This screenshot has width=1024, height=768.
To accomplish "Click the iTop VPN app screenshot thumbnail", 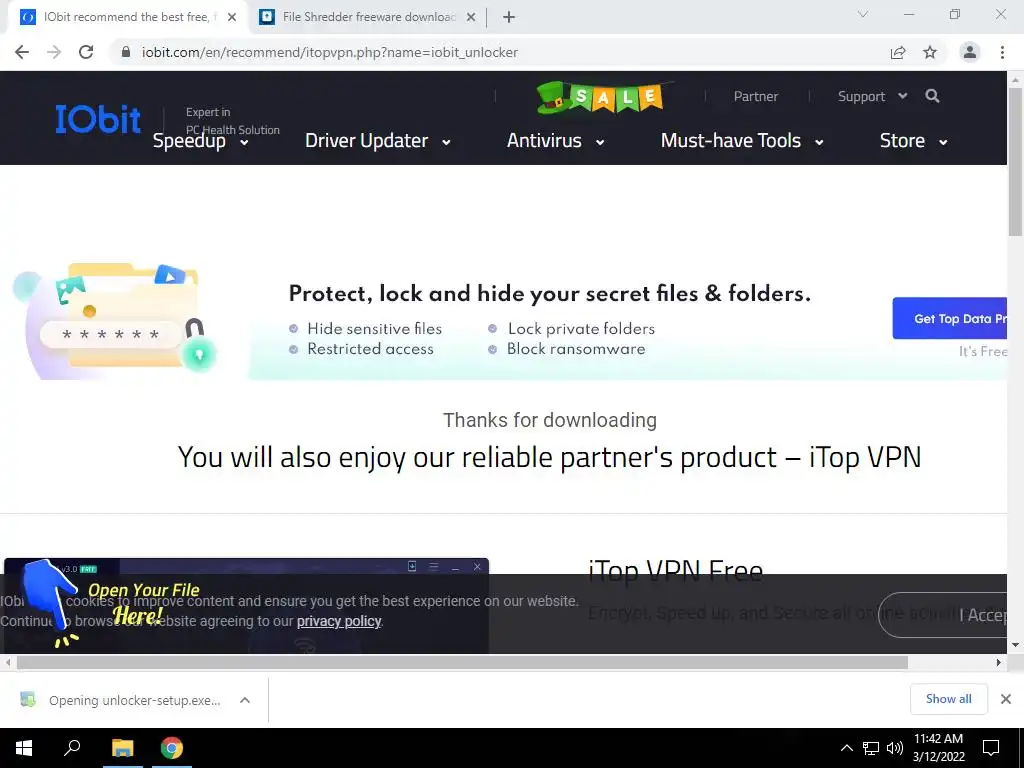I will (x=246, y=605).
